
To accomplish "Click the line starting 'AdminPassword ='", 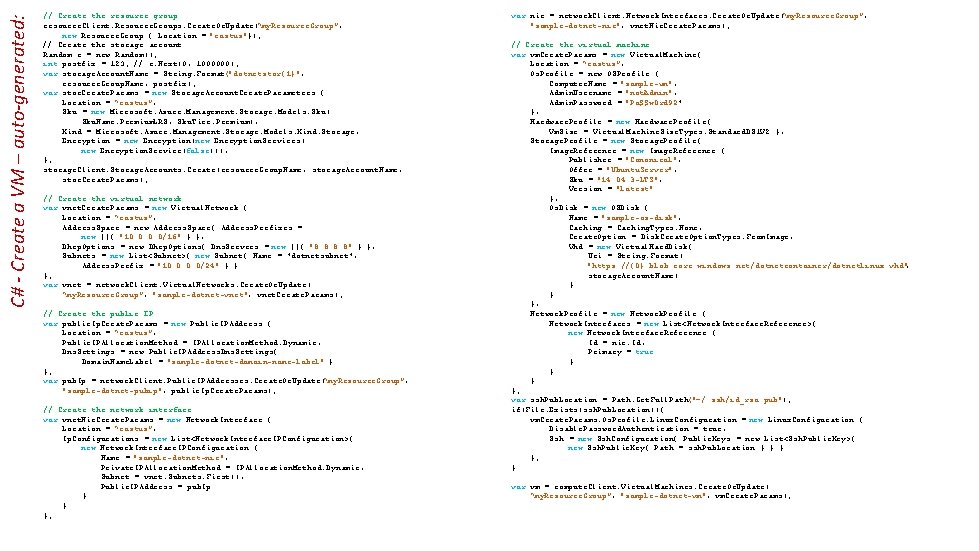I will tap(616, 102).
